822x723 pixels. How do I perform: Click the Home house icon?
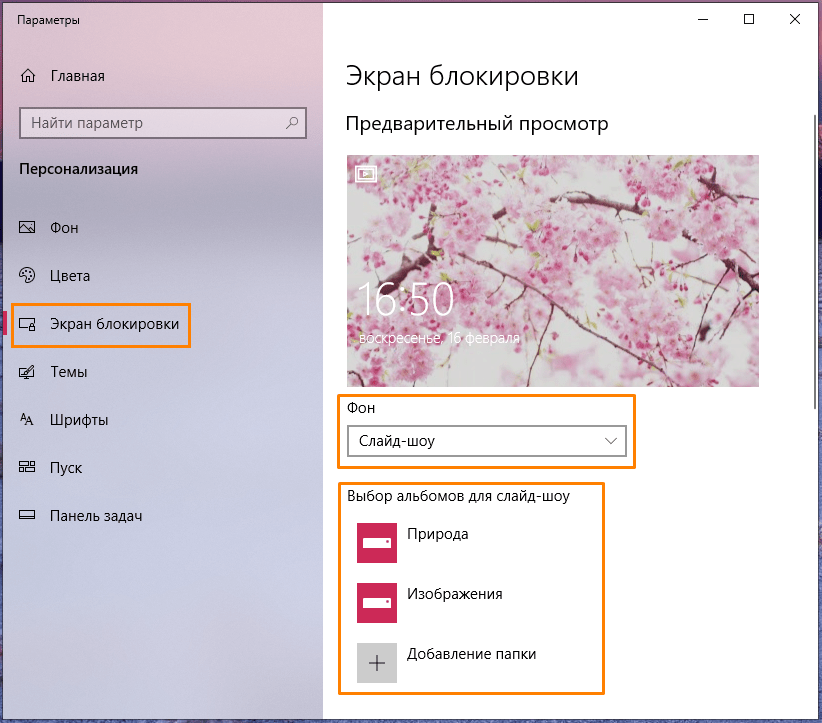pyautogui.click(x=28, y=76)
